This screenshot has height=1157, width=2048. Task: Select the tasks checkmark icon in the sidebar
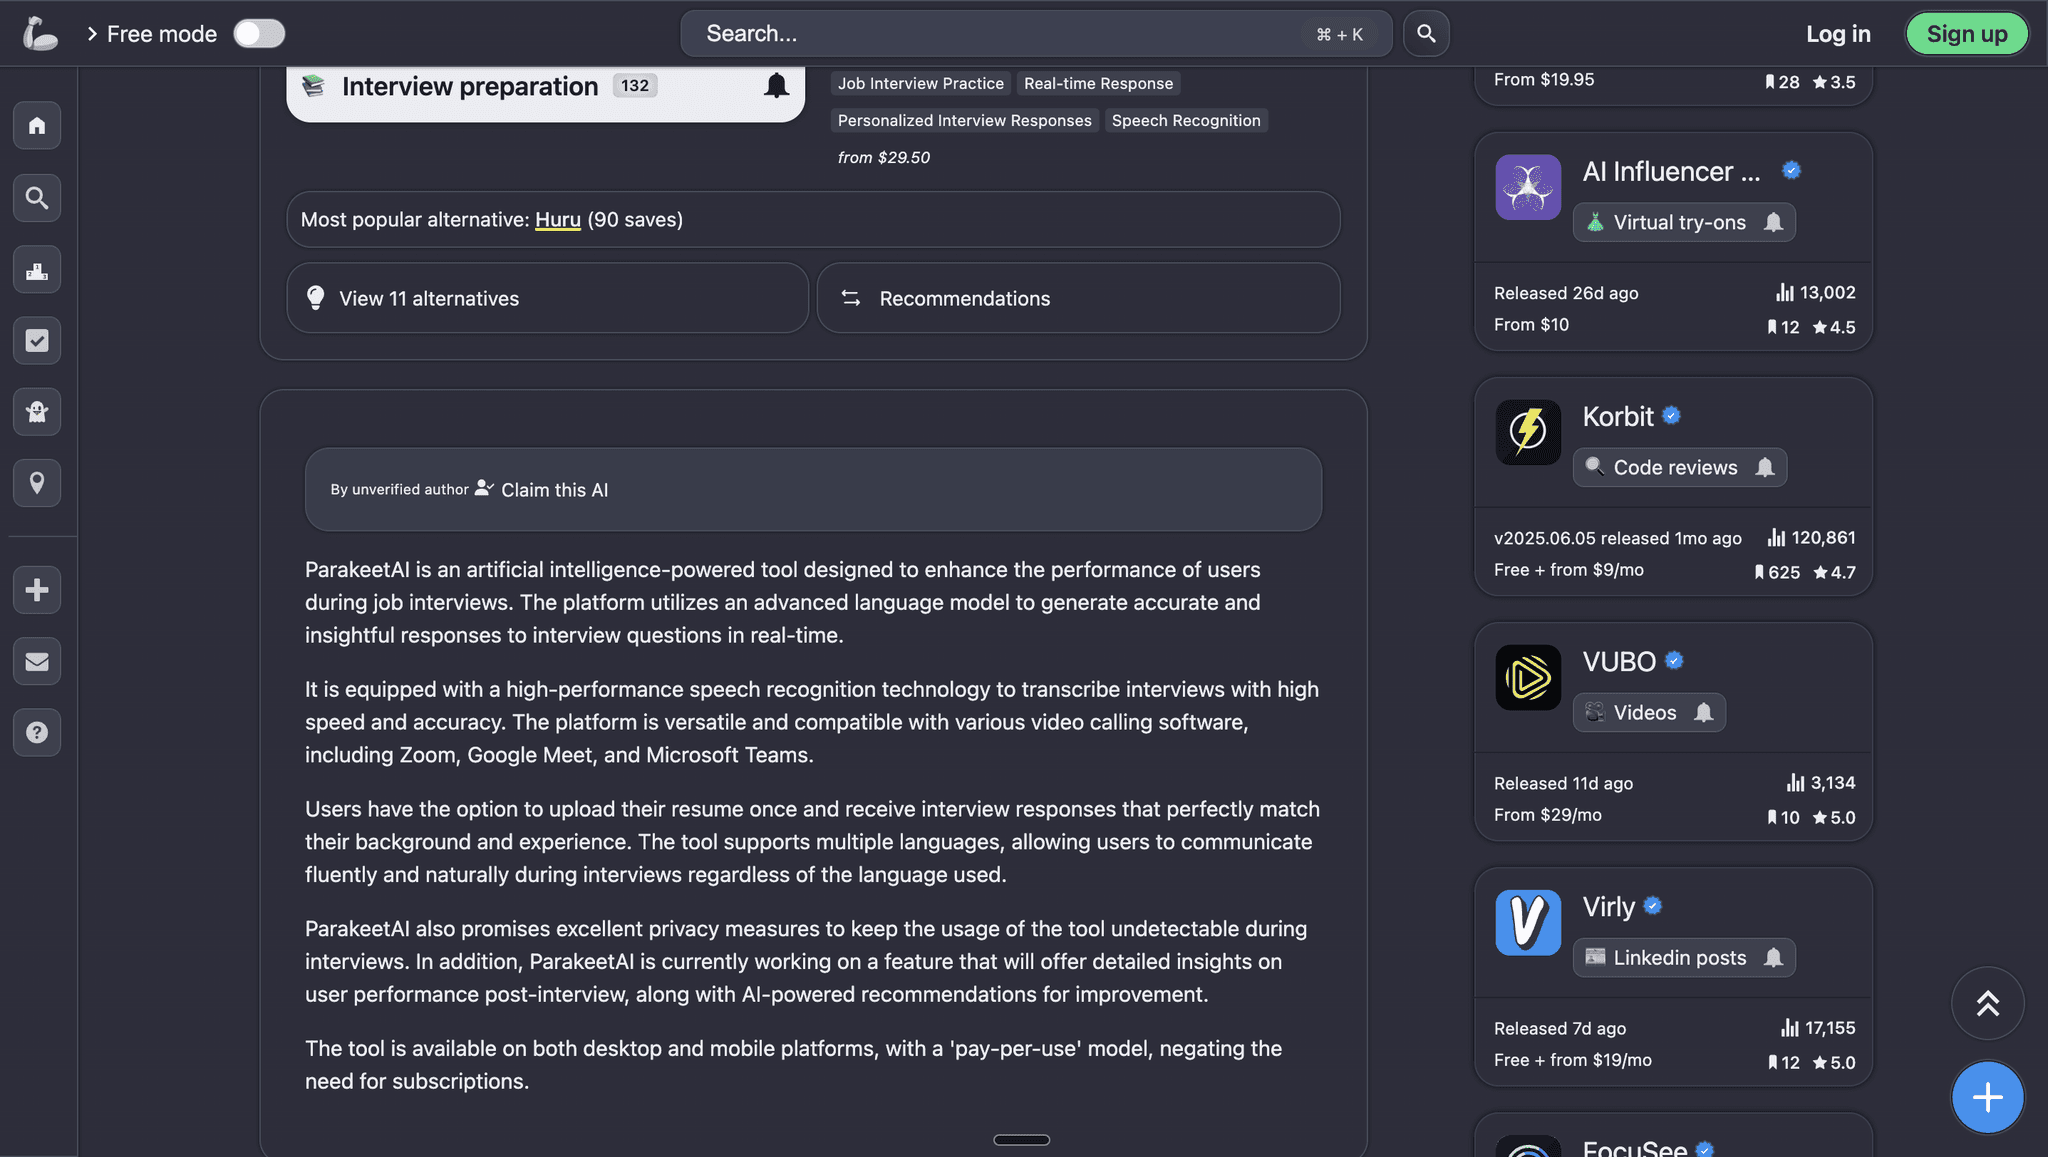[37, 340]
